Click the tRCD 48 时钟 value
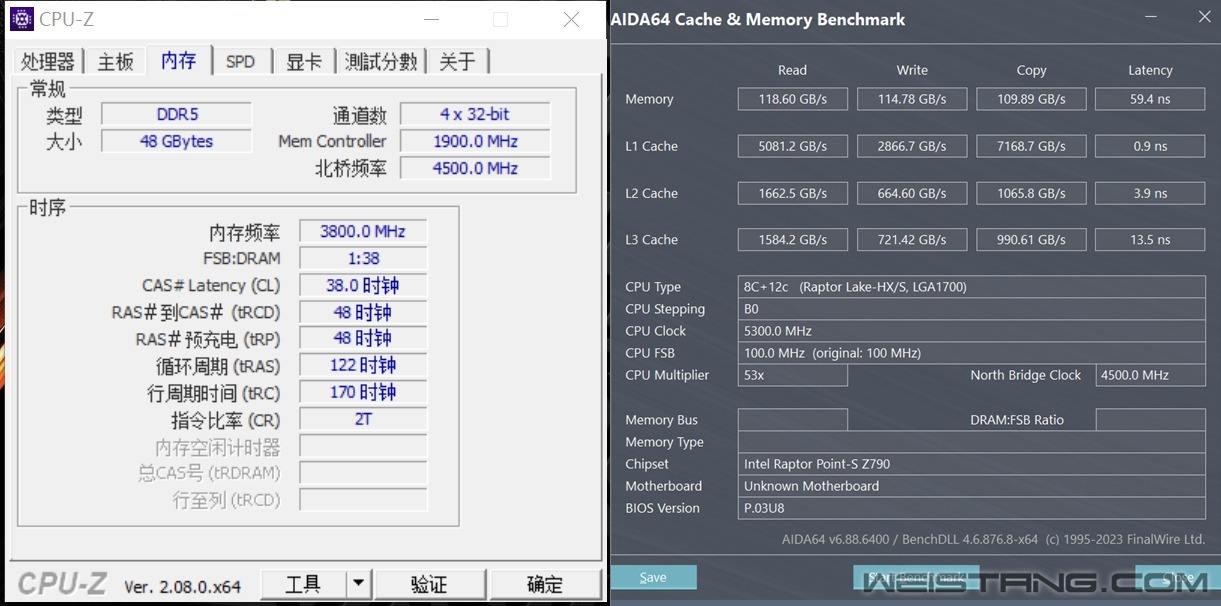This screenshot has height=606, width=1221. 363,312
